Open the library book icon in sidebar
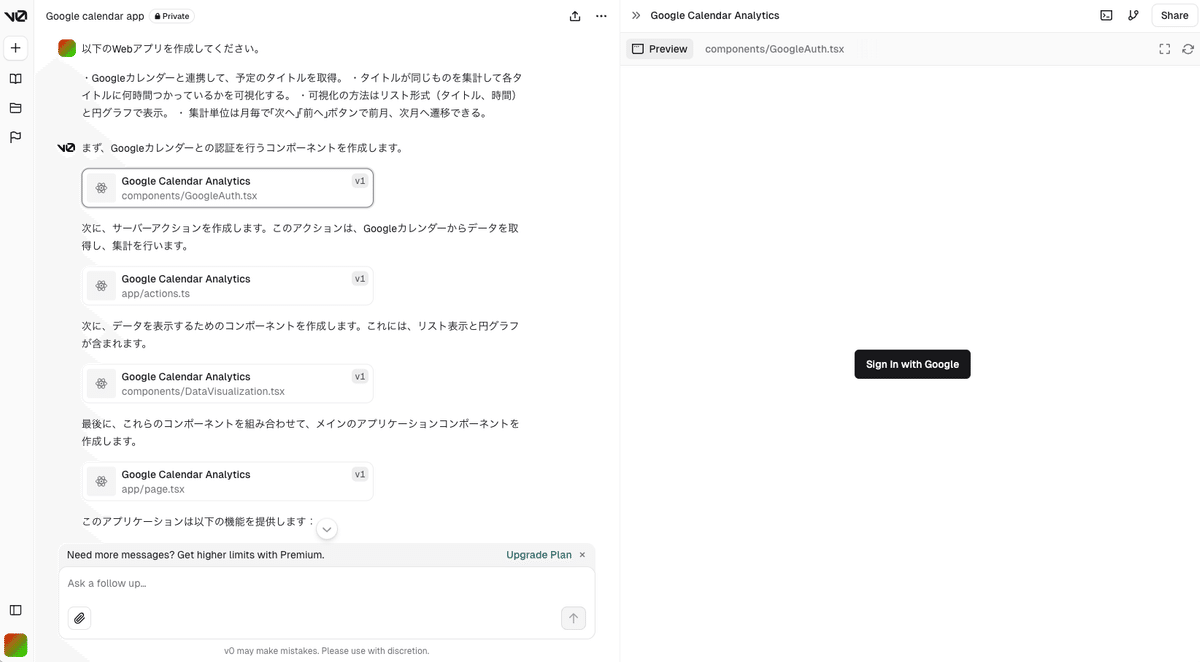The image size is (1200, 662). coord(15,78)
